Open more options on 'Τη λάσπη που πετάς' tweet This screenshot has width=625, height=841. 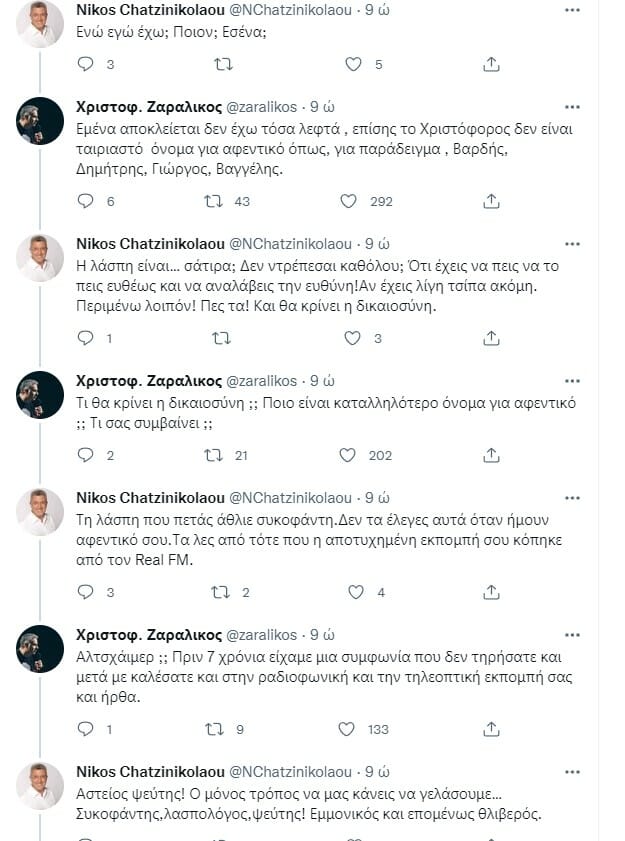[x=571, y=498]
